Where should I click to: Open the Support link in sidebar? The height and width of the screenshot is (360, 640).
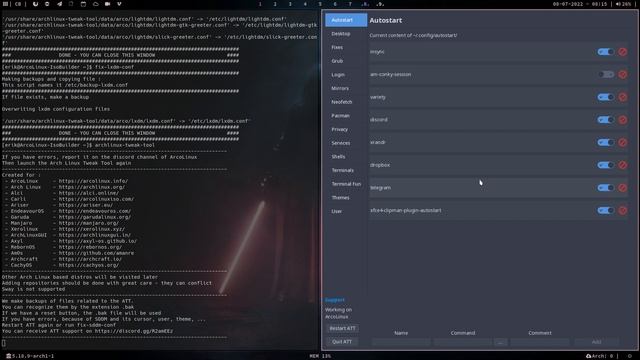coord(335,300)
